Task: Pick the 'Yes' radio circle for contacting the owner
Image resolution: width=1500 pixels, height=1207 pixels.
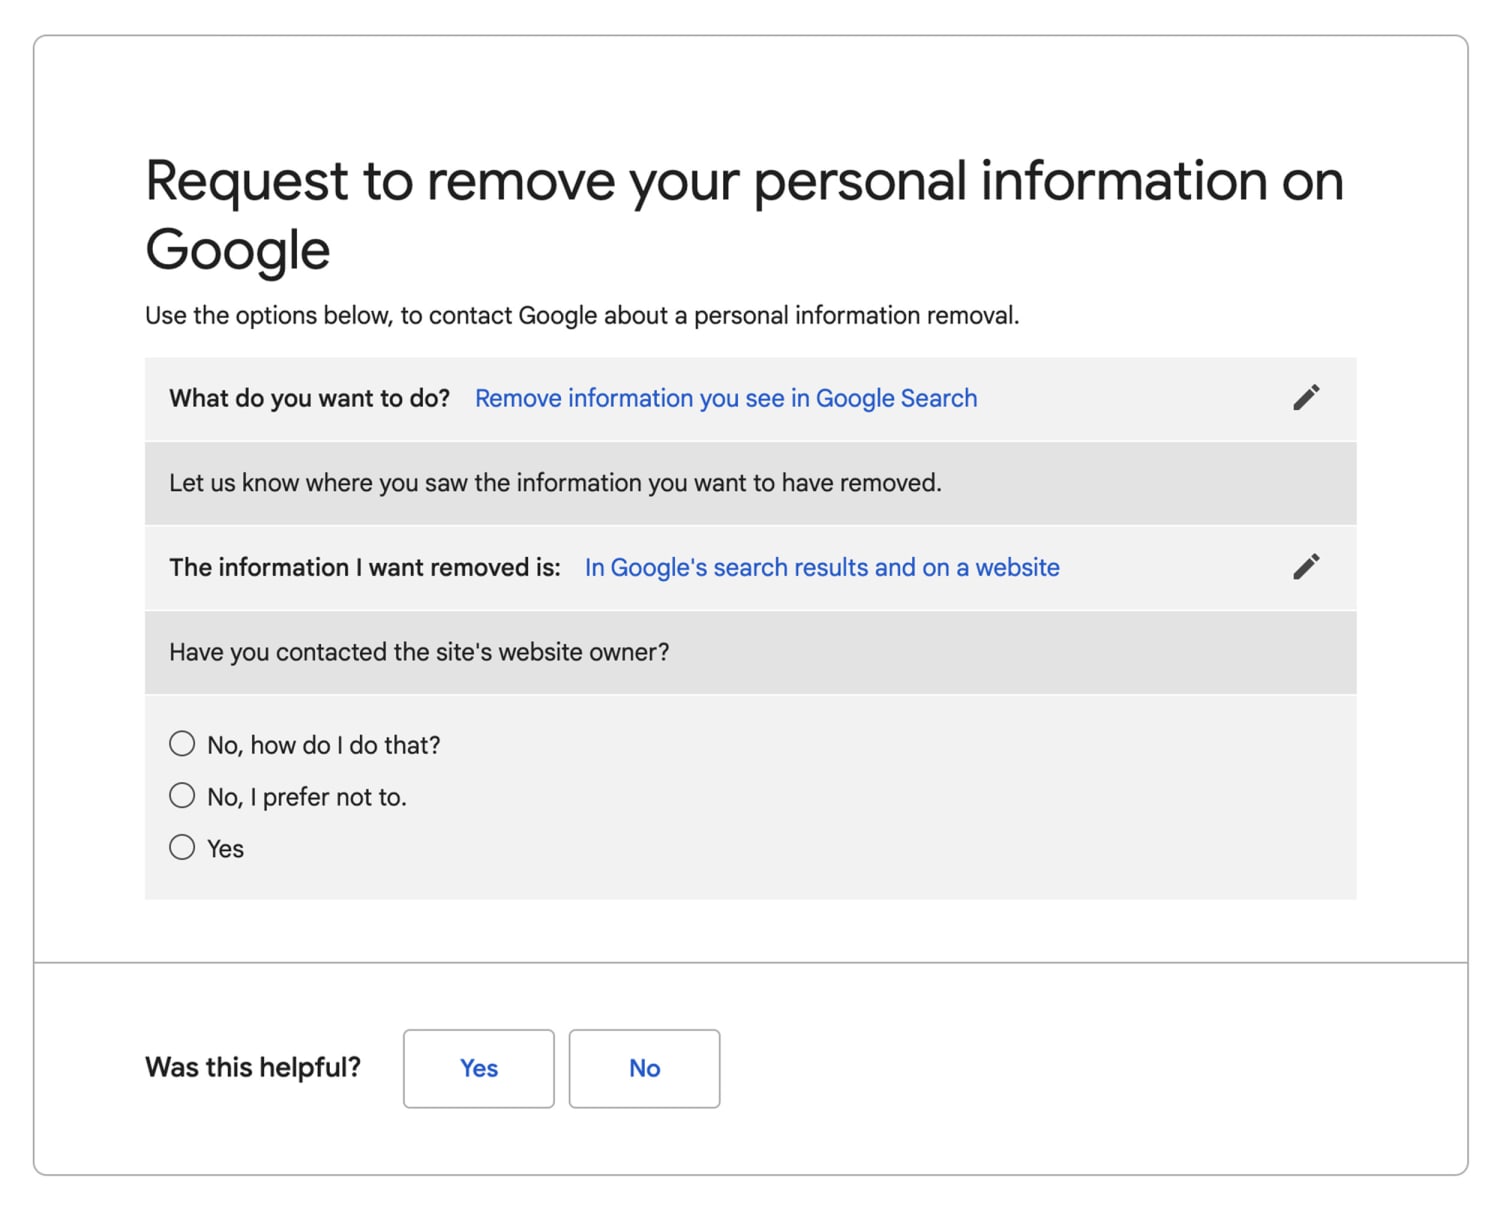Action: 182,848
